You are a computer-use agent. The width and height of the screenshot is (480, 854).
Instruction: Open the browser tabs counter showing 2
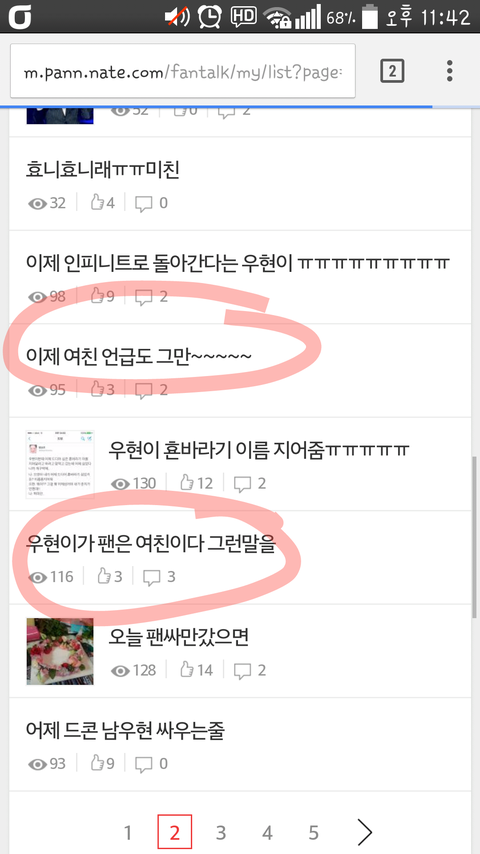click(392, 71)
